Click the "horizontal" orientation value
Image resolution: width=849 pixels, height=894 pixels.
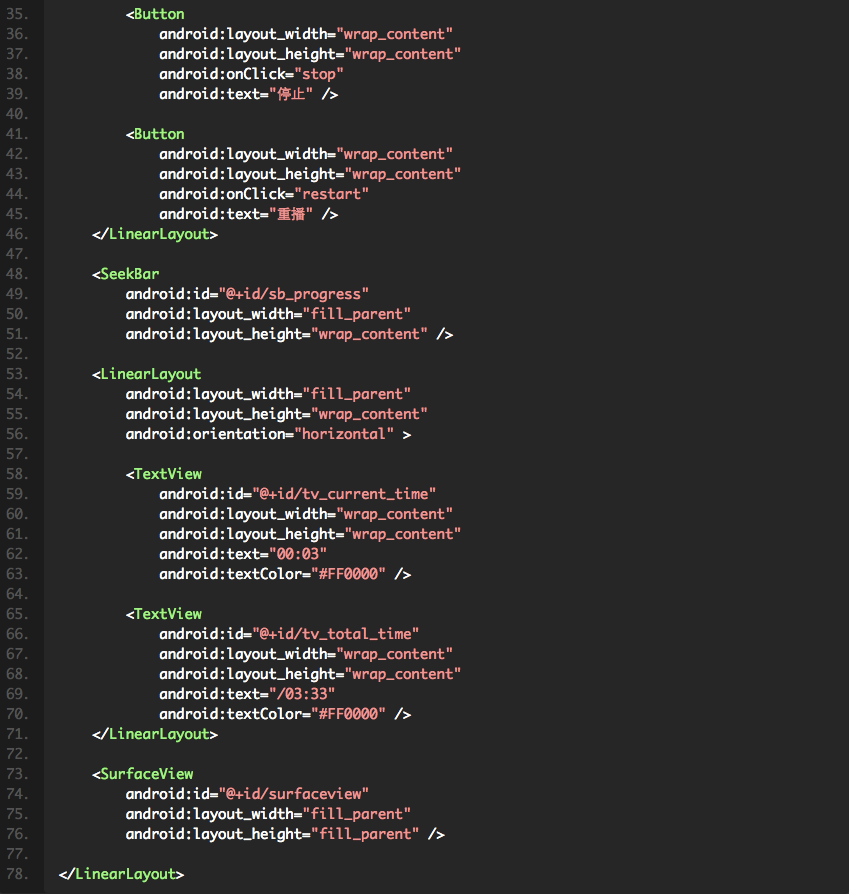point(344,434)
